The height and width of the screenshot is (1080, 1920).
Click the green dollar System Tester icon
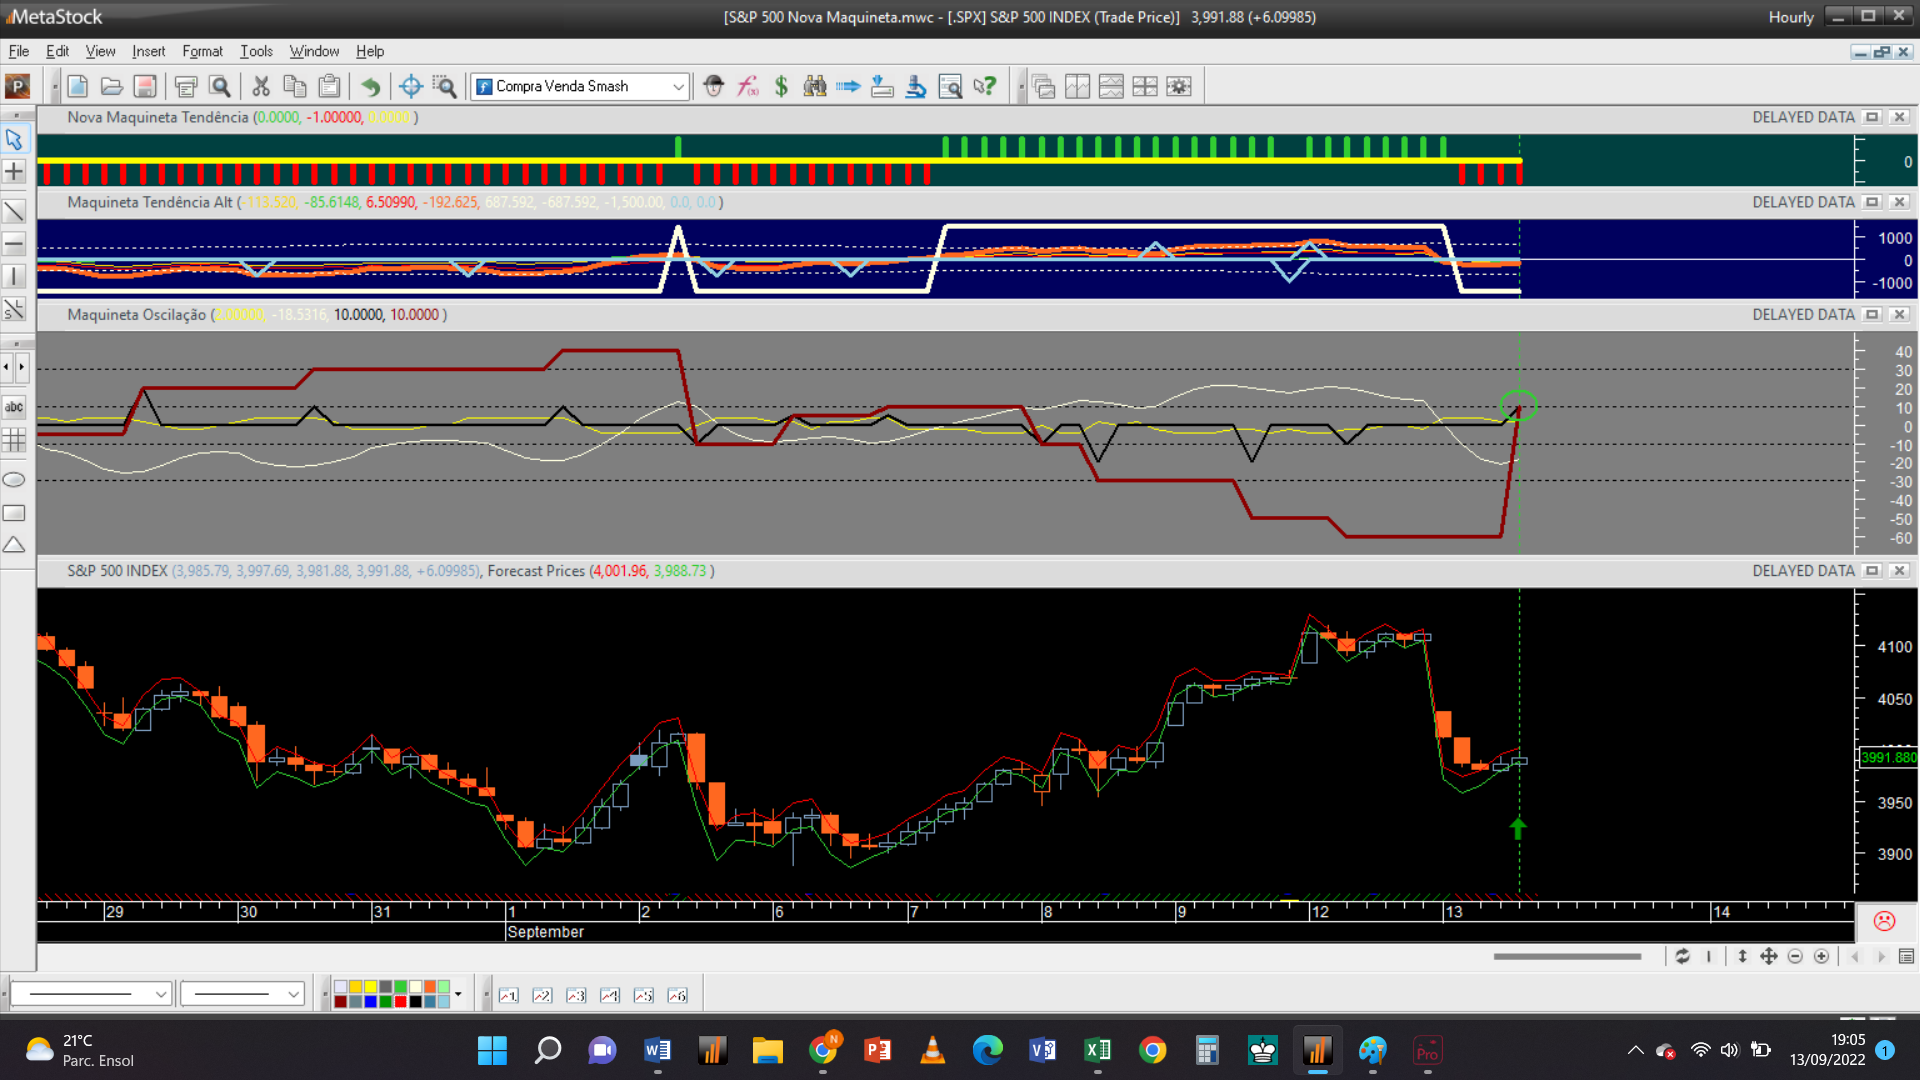pos(781,86)
